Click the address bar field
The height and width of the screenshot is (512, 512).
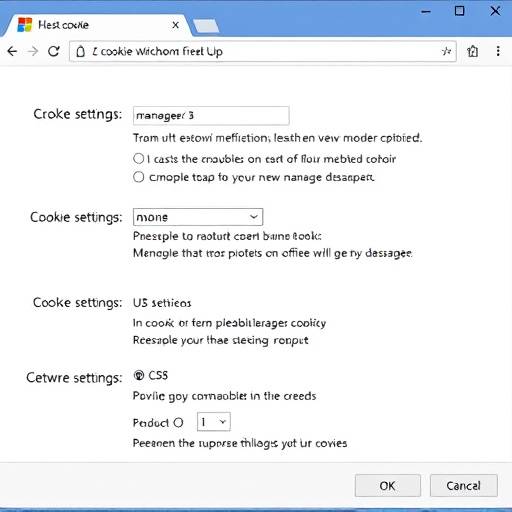click(263, 51)
